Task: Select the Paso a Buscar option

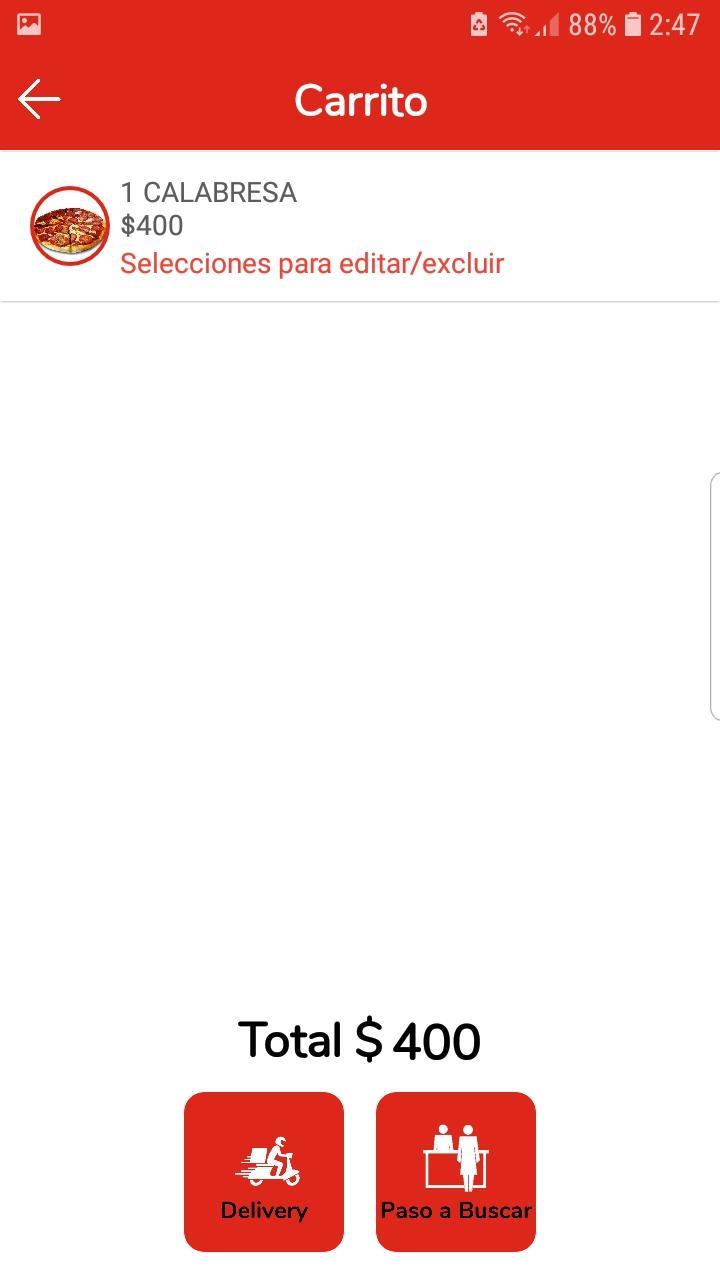Action: coord(456,1172)
